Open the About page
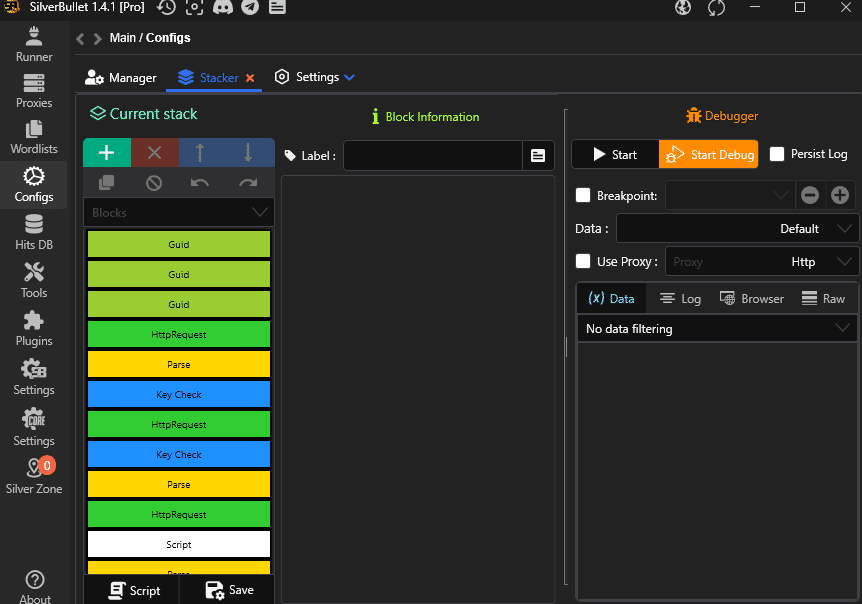This screenshot has height=604, width=862. tap(35, 587)
